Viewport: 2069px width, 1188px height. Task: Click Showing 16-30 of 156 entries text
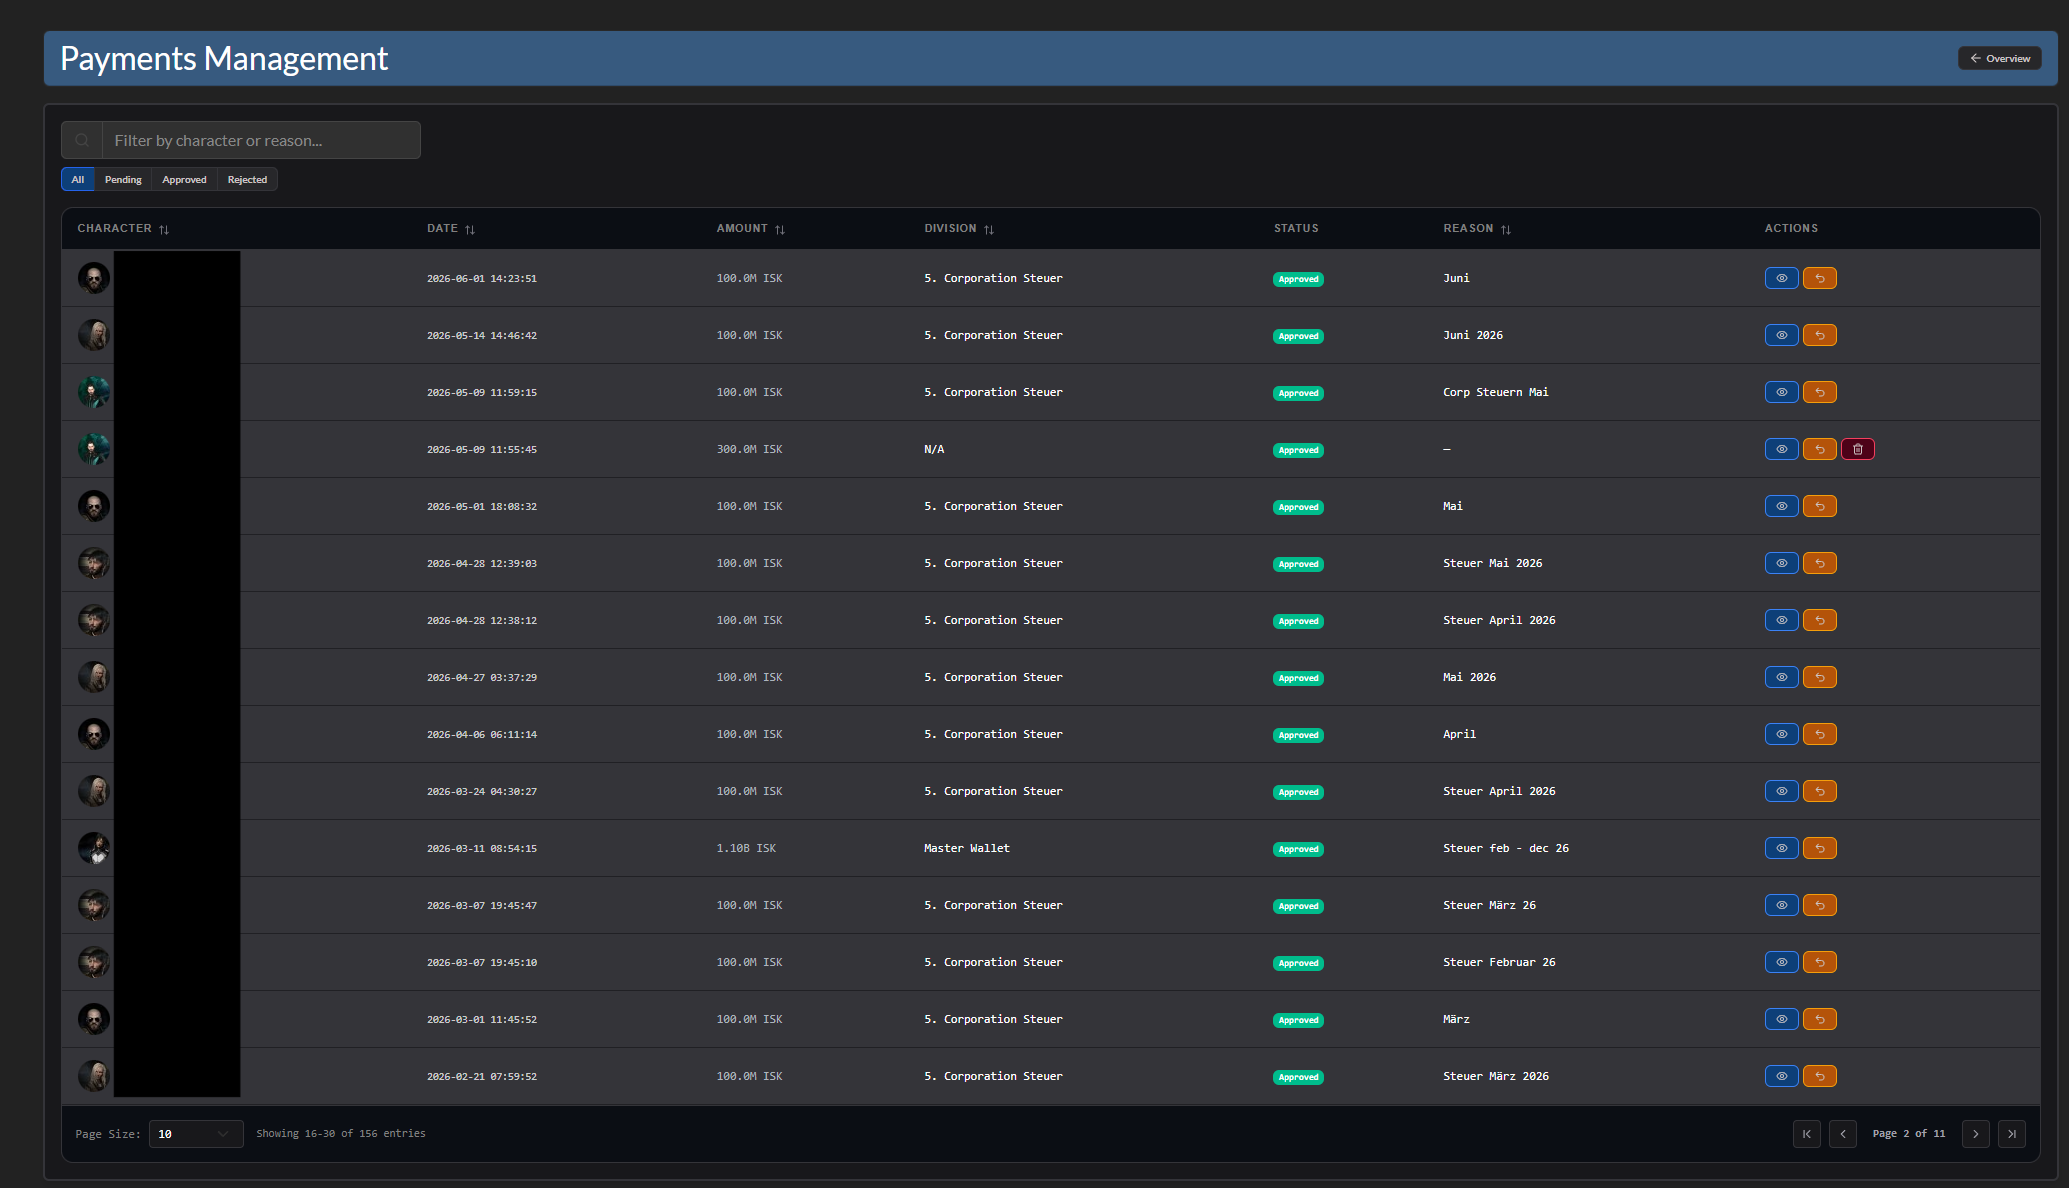[x=341, y=1133]
